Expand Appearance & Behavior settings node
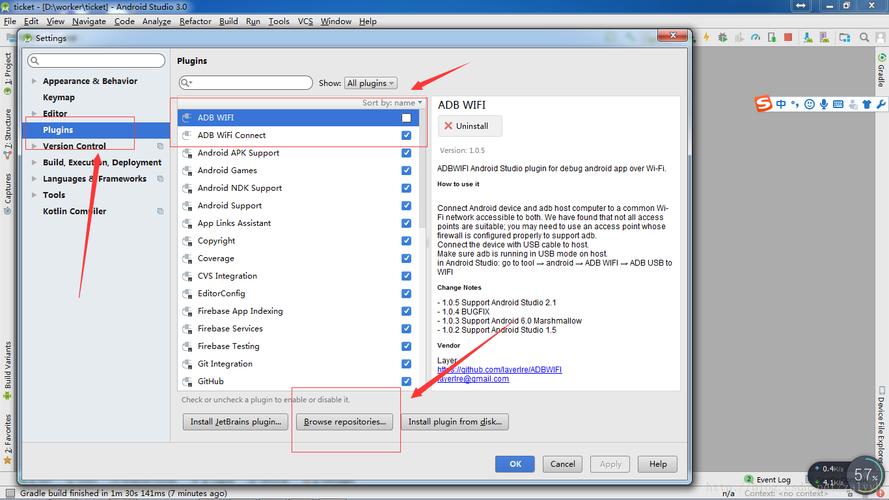 point(34,81)
